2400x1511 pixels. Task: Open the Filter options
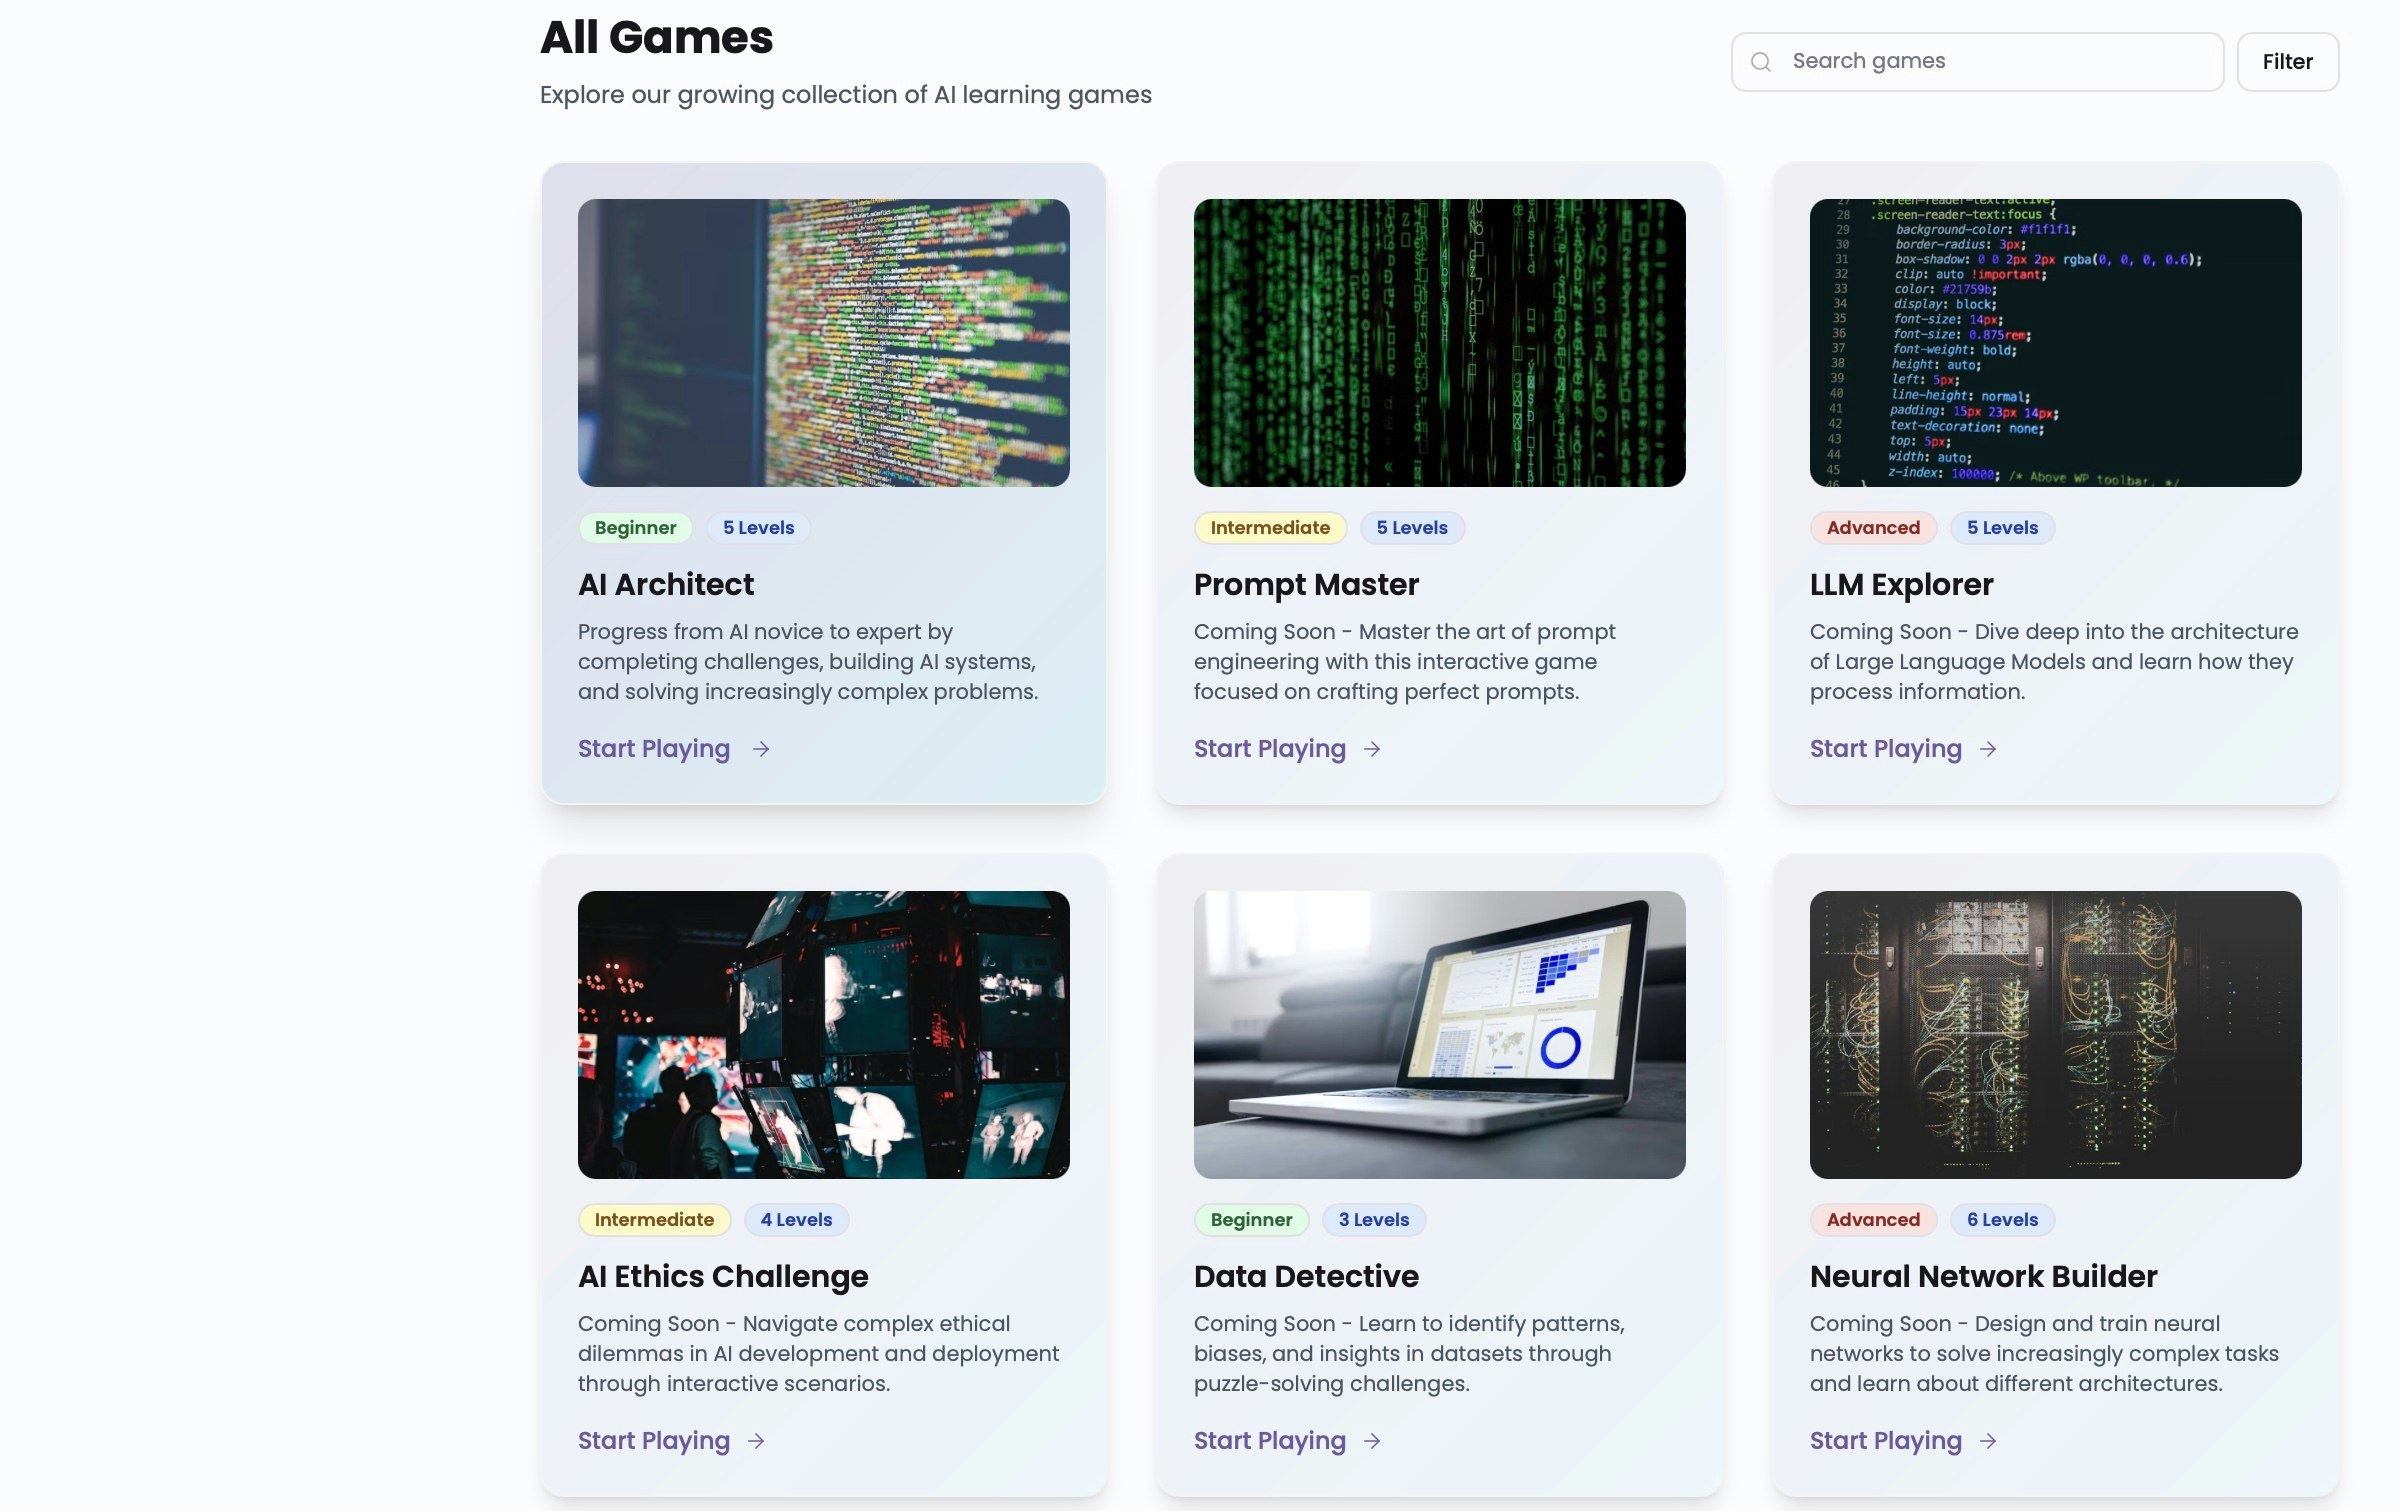pos(2287,62)
